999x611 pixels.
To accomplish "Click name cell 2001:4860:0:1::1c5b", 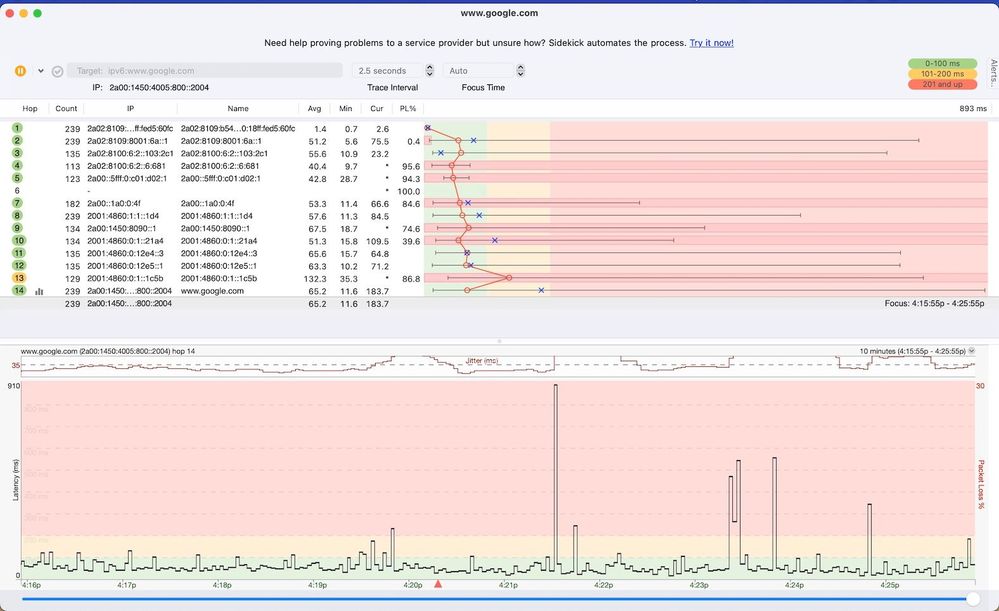I will pyautogui.click(x=219, y=278).
